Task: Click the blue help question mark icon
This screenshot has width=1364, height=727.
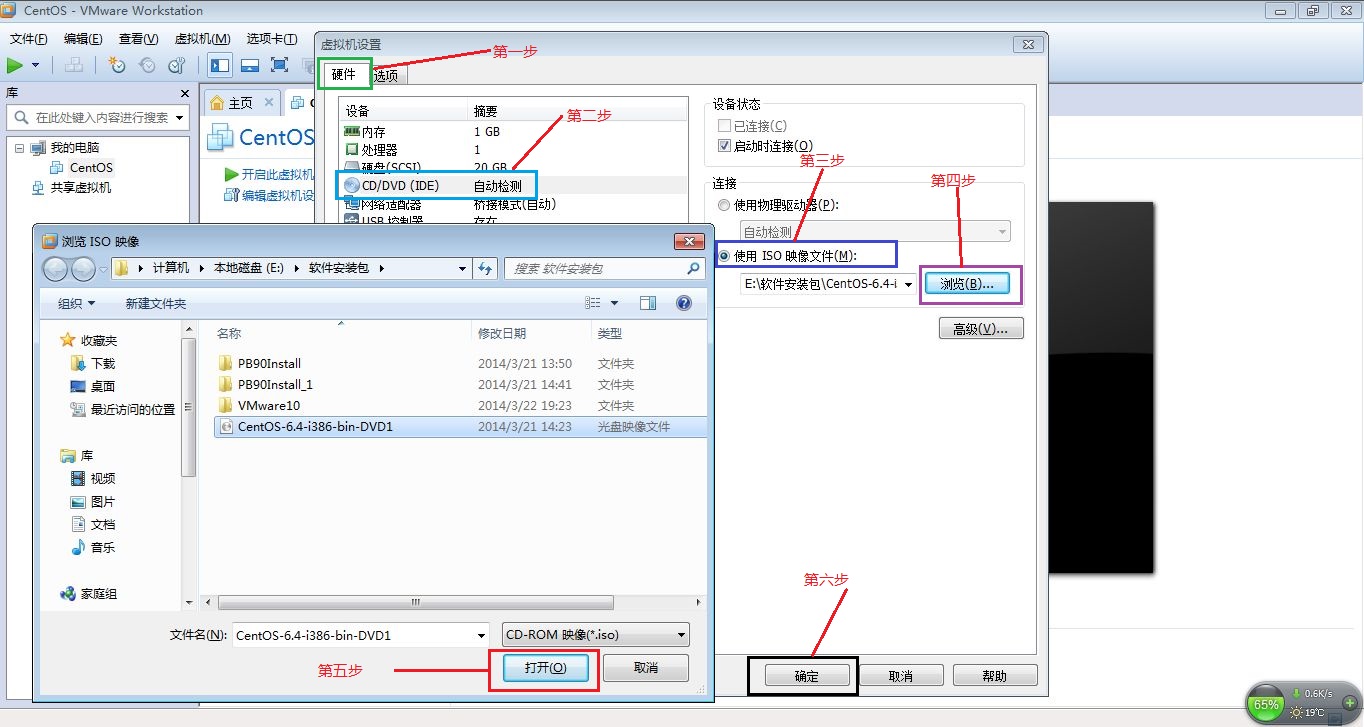Action: [684, 303]
